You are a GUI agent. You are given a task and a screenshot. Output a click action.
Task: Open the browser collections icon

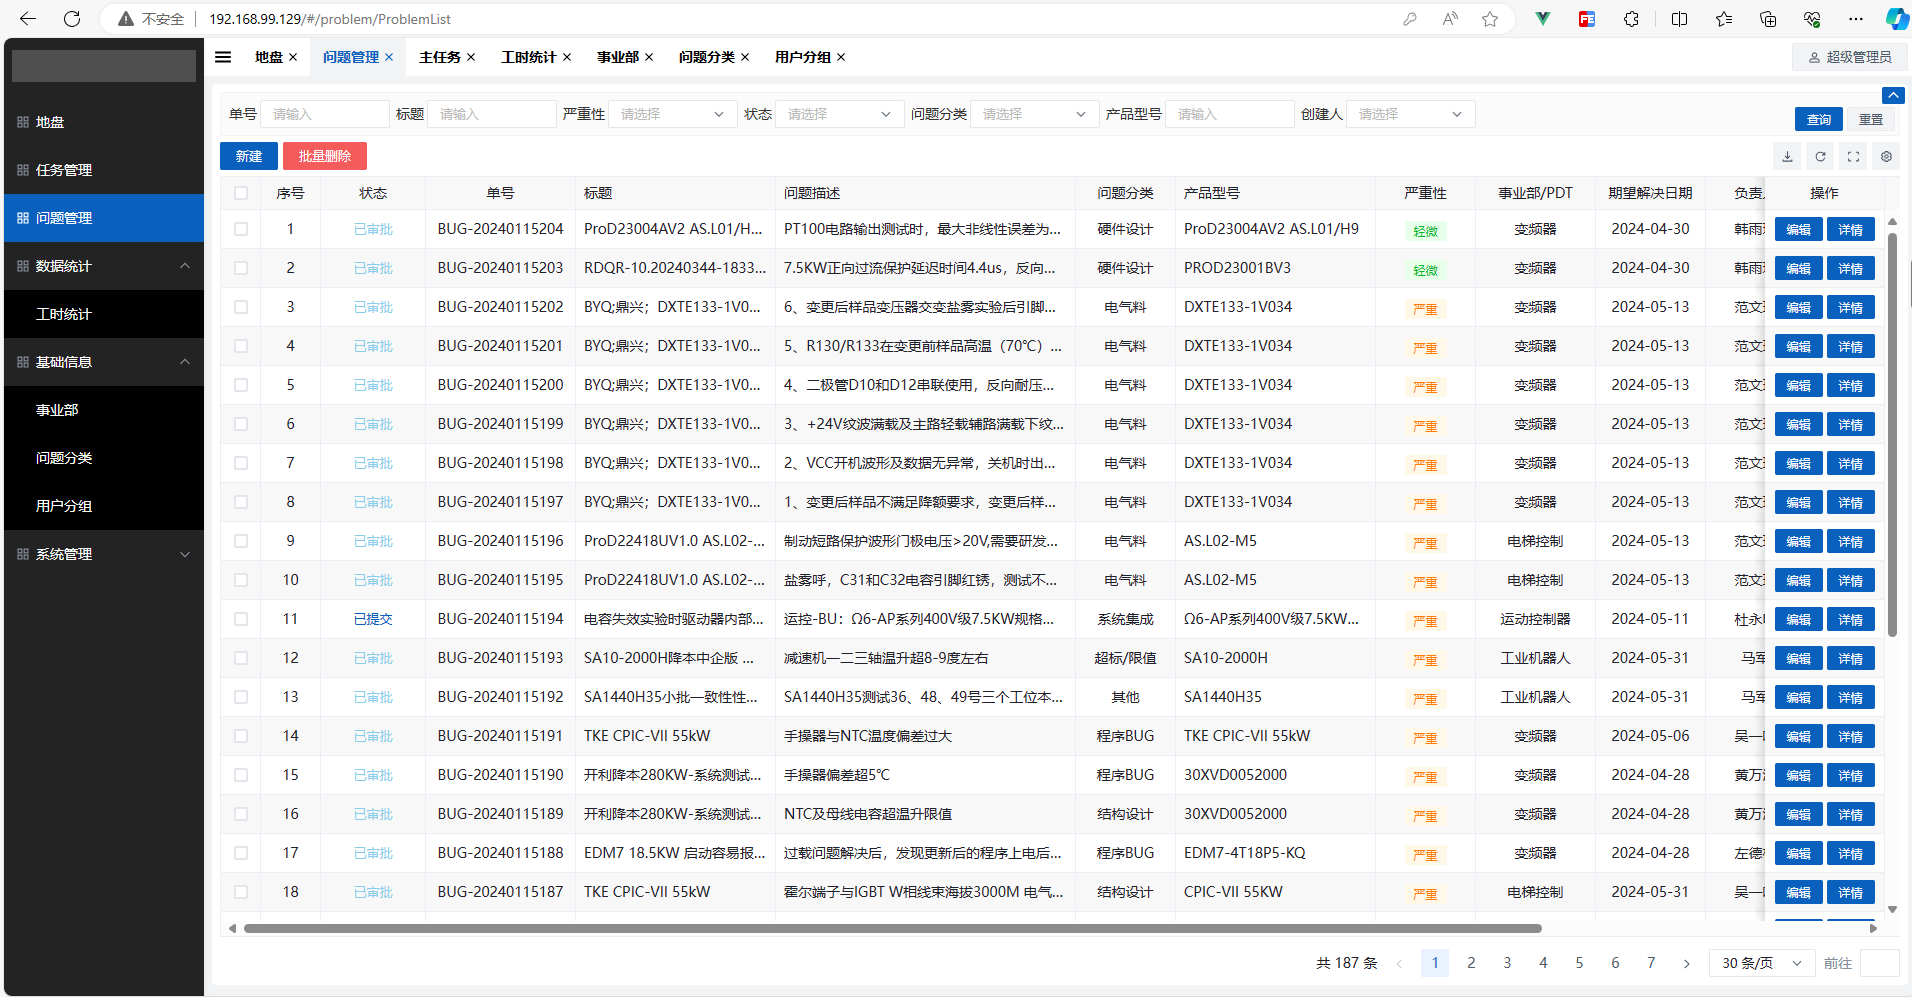(1768, 19)
